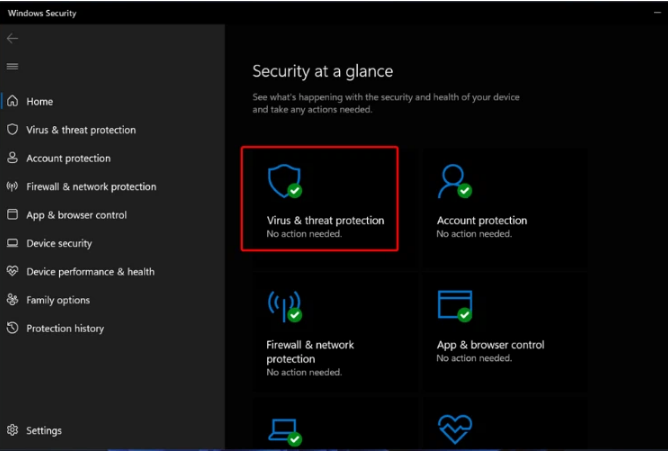The width and height of the screenshot is (668, 451).
Task: Select Device security in the sidebar
Action: tap(59, 243)
